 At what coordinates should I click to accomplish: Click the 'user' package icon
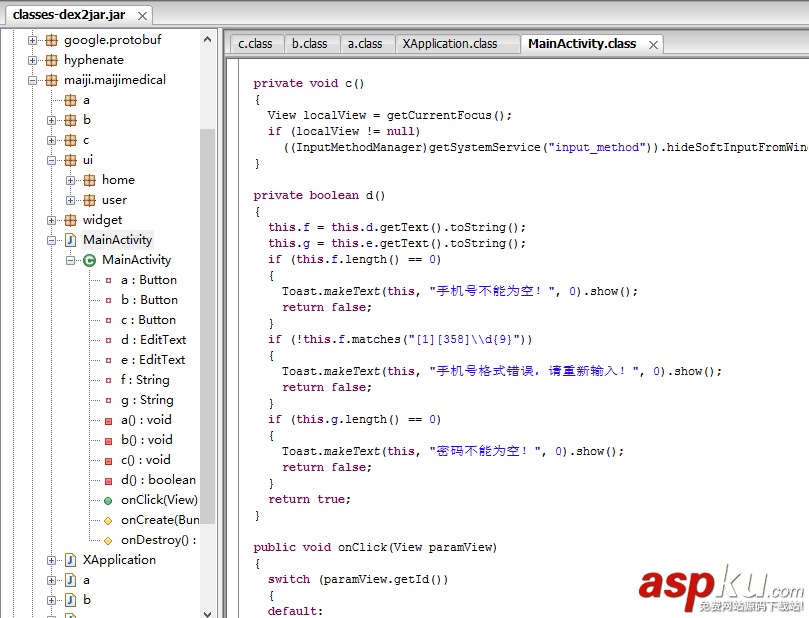[x=90, y=199]
